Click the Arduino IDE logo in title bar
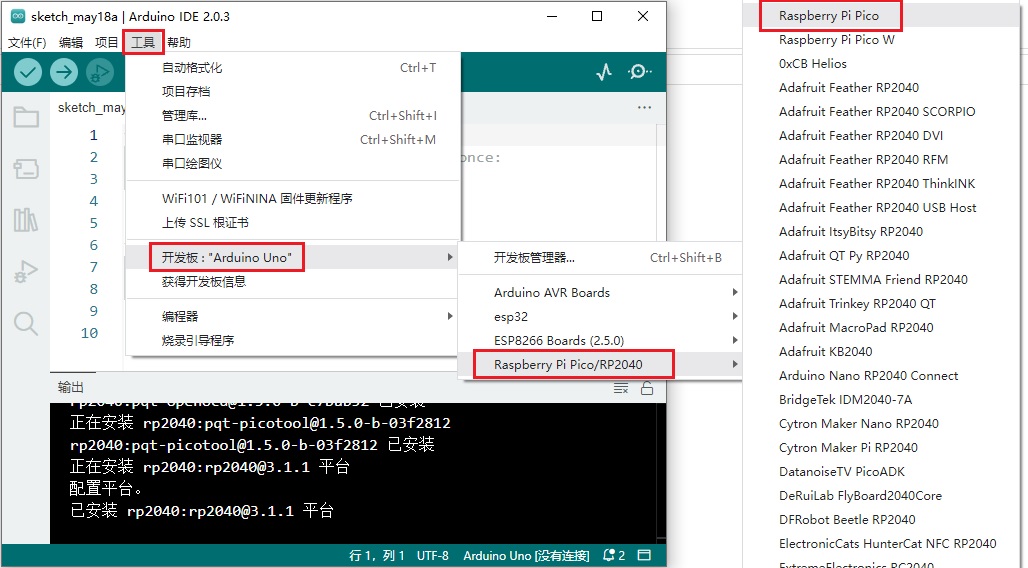The width and height of the screenshot is (1028, 568). click(18, 16)
